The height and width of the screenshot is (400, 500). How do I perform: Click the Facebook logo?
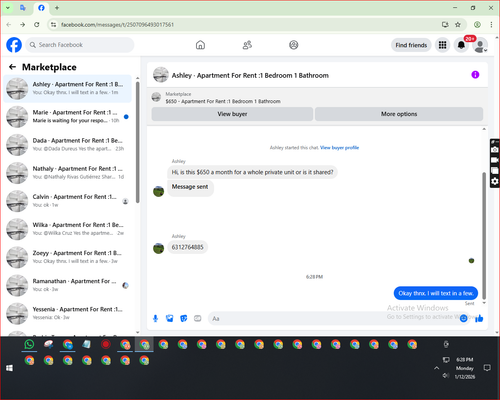(x=14, y=45)
